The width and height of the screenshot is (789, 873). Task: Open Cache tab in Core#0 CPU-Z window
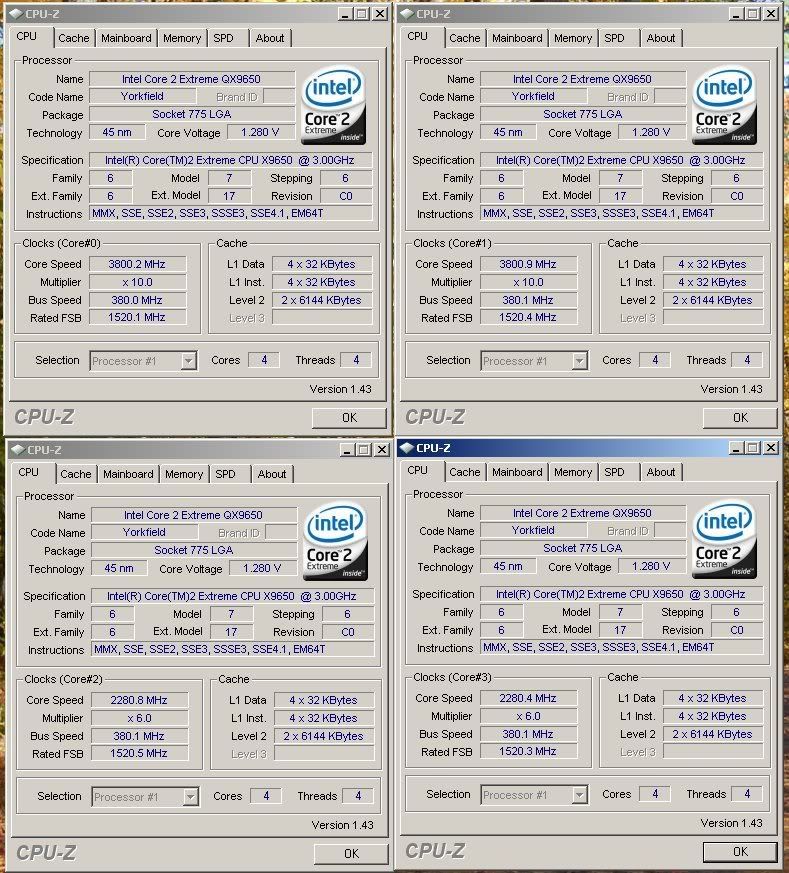(73, 38)
